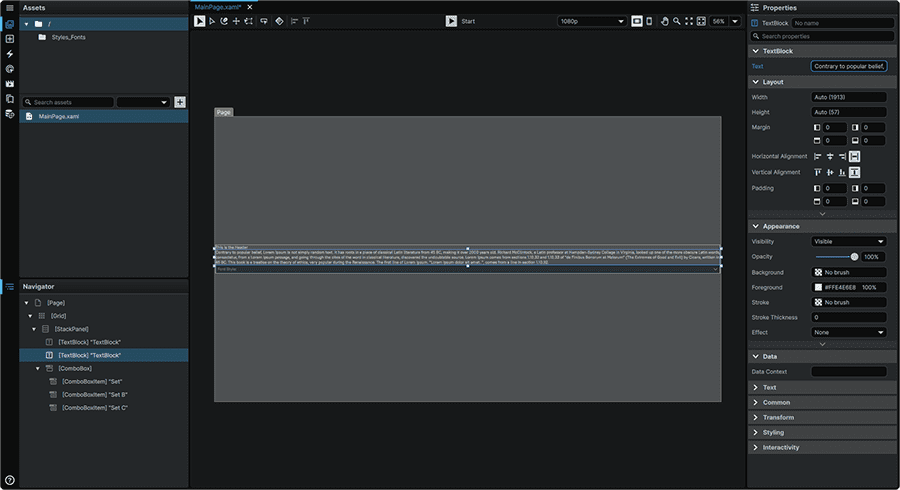Image resolution: width=900 pixels, height=490 pixels.
Task: Open the color palette panel in sidebar
Action: click(10, 69)
